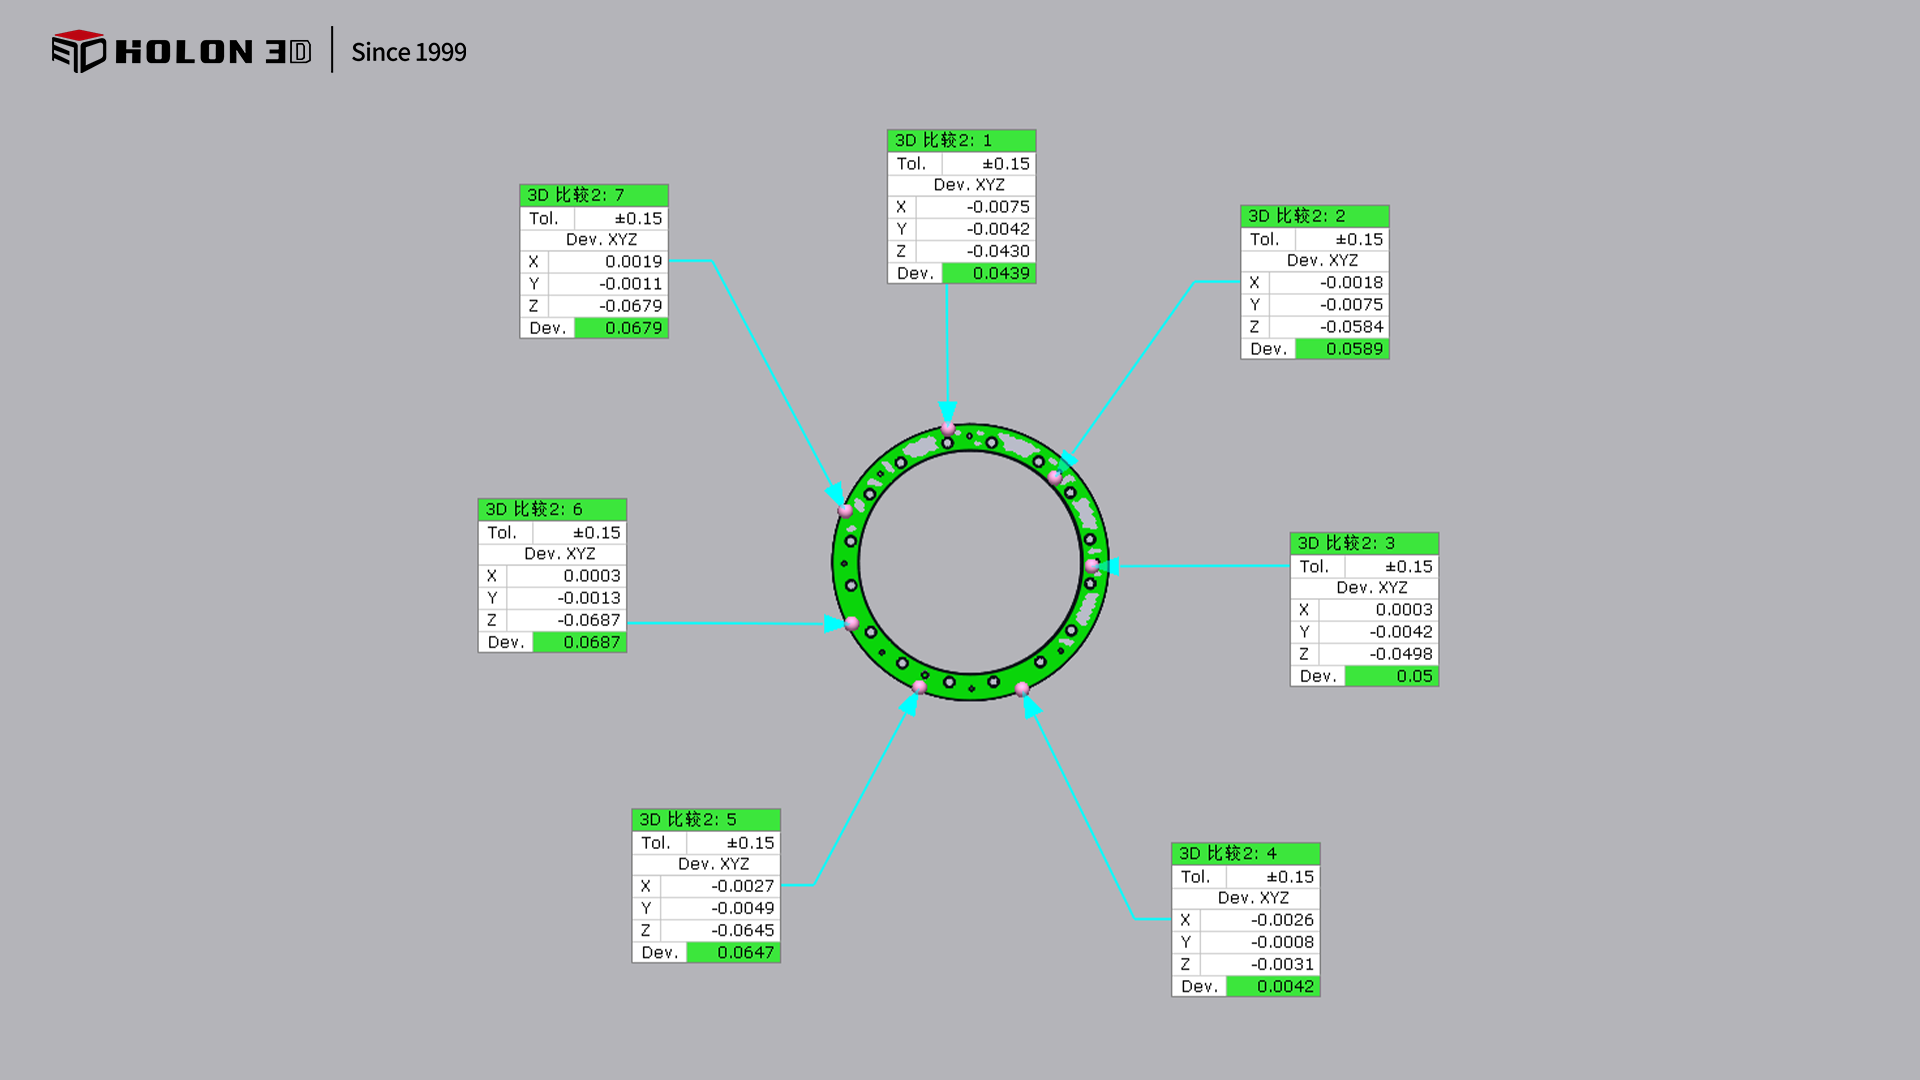Select the 3D comparison 2 annotation header
This screenshot has width=1920, height=1080.
(x=1314, y=216)
